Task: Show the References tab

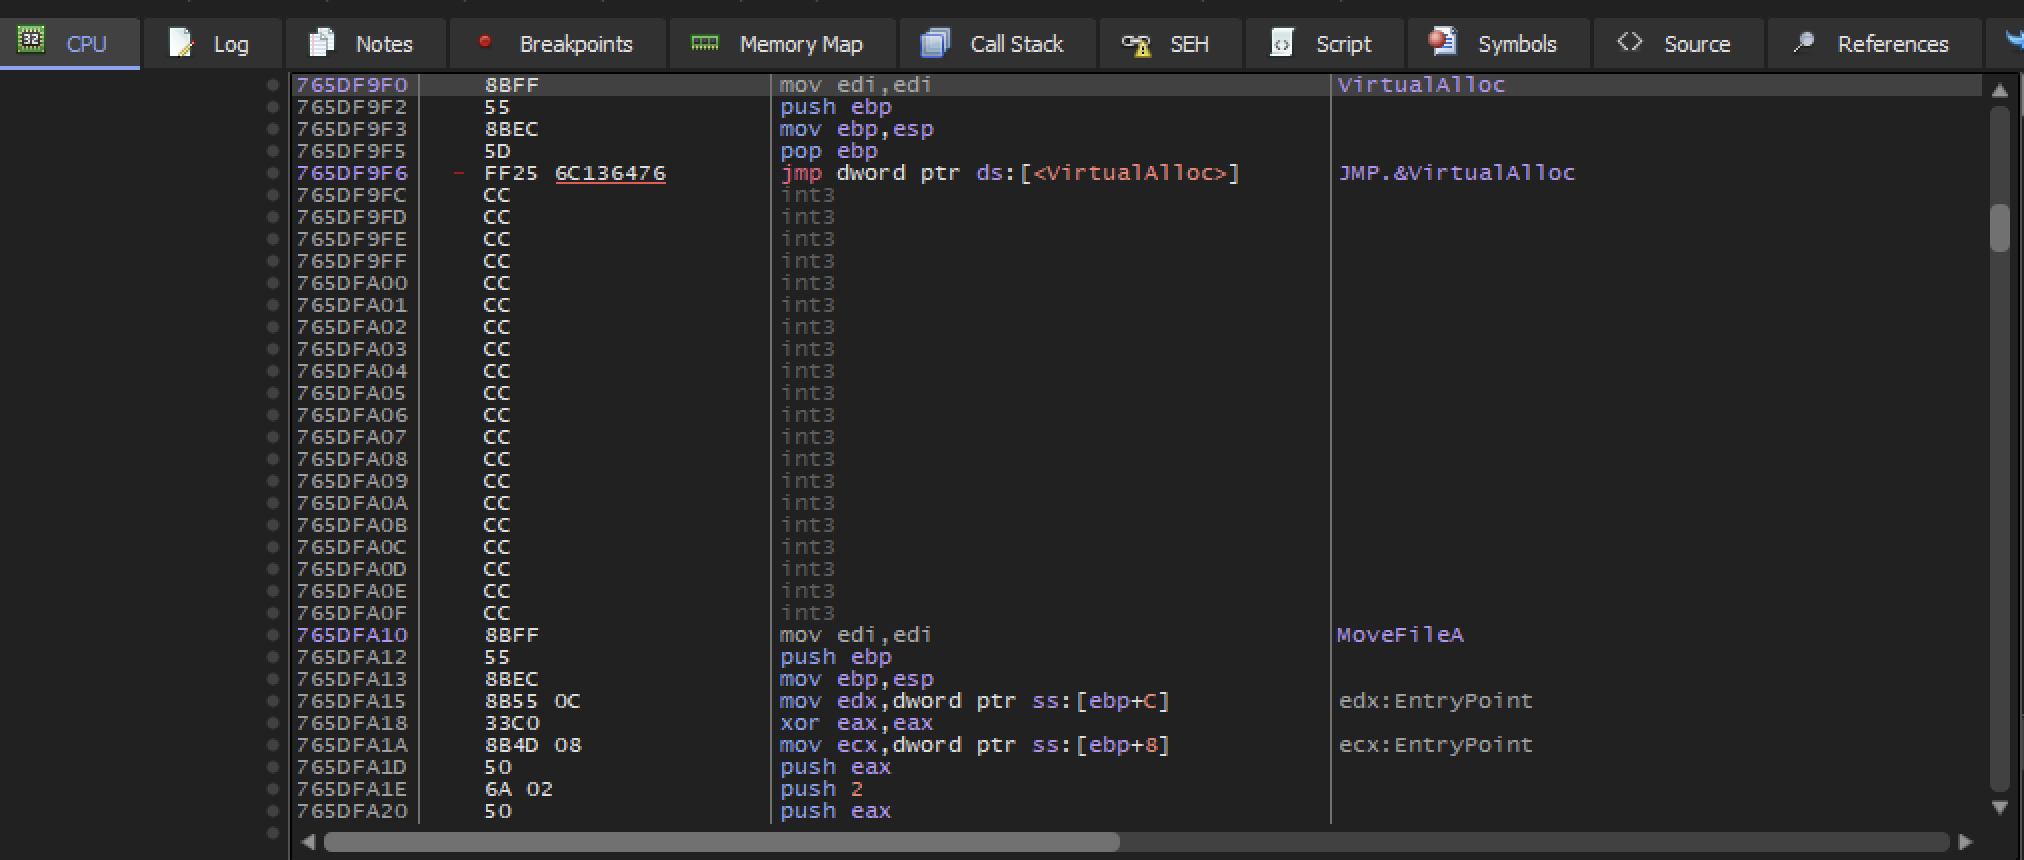Action: (1874, 44)
